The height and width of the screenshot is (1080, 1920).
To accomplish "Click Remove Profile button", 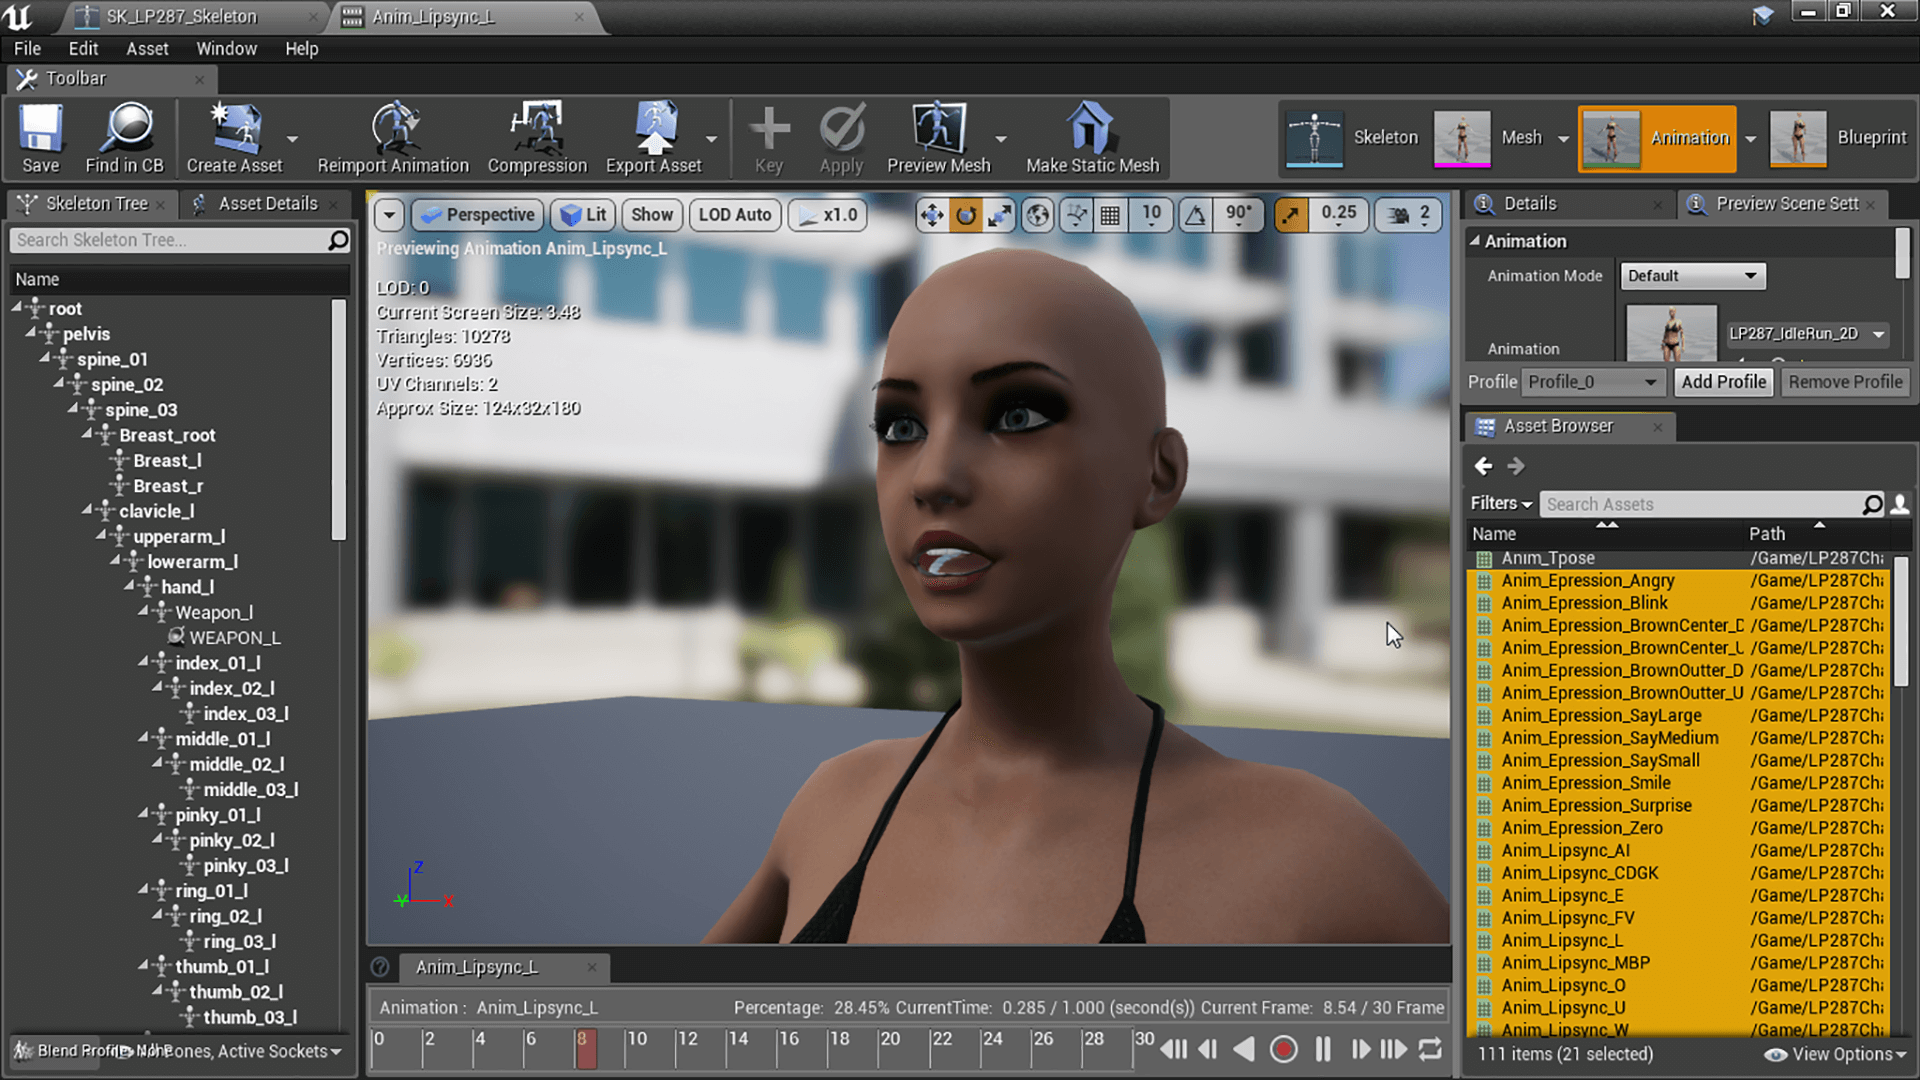I will [1844, 381].
